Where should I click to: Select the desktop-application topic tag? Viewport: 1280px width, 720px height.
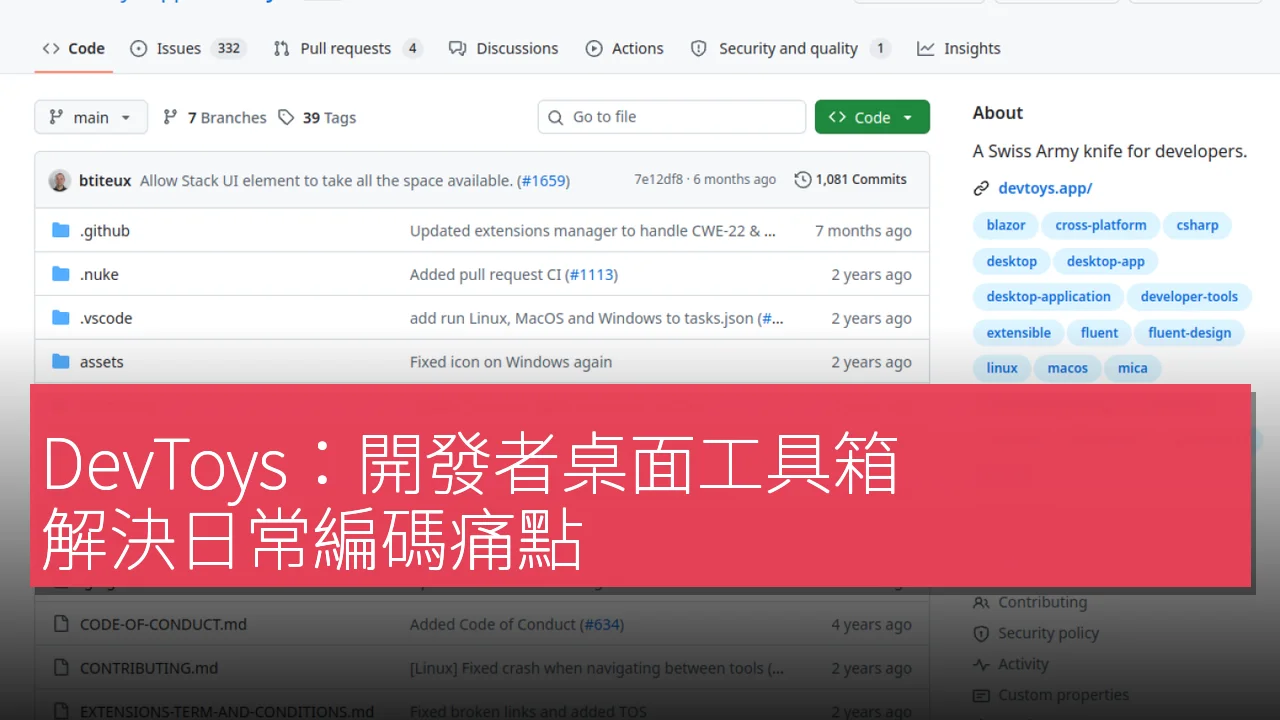[x=1049, y=297]
